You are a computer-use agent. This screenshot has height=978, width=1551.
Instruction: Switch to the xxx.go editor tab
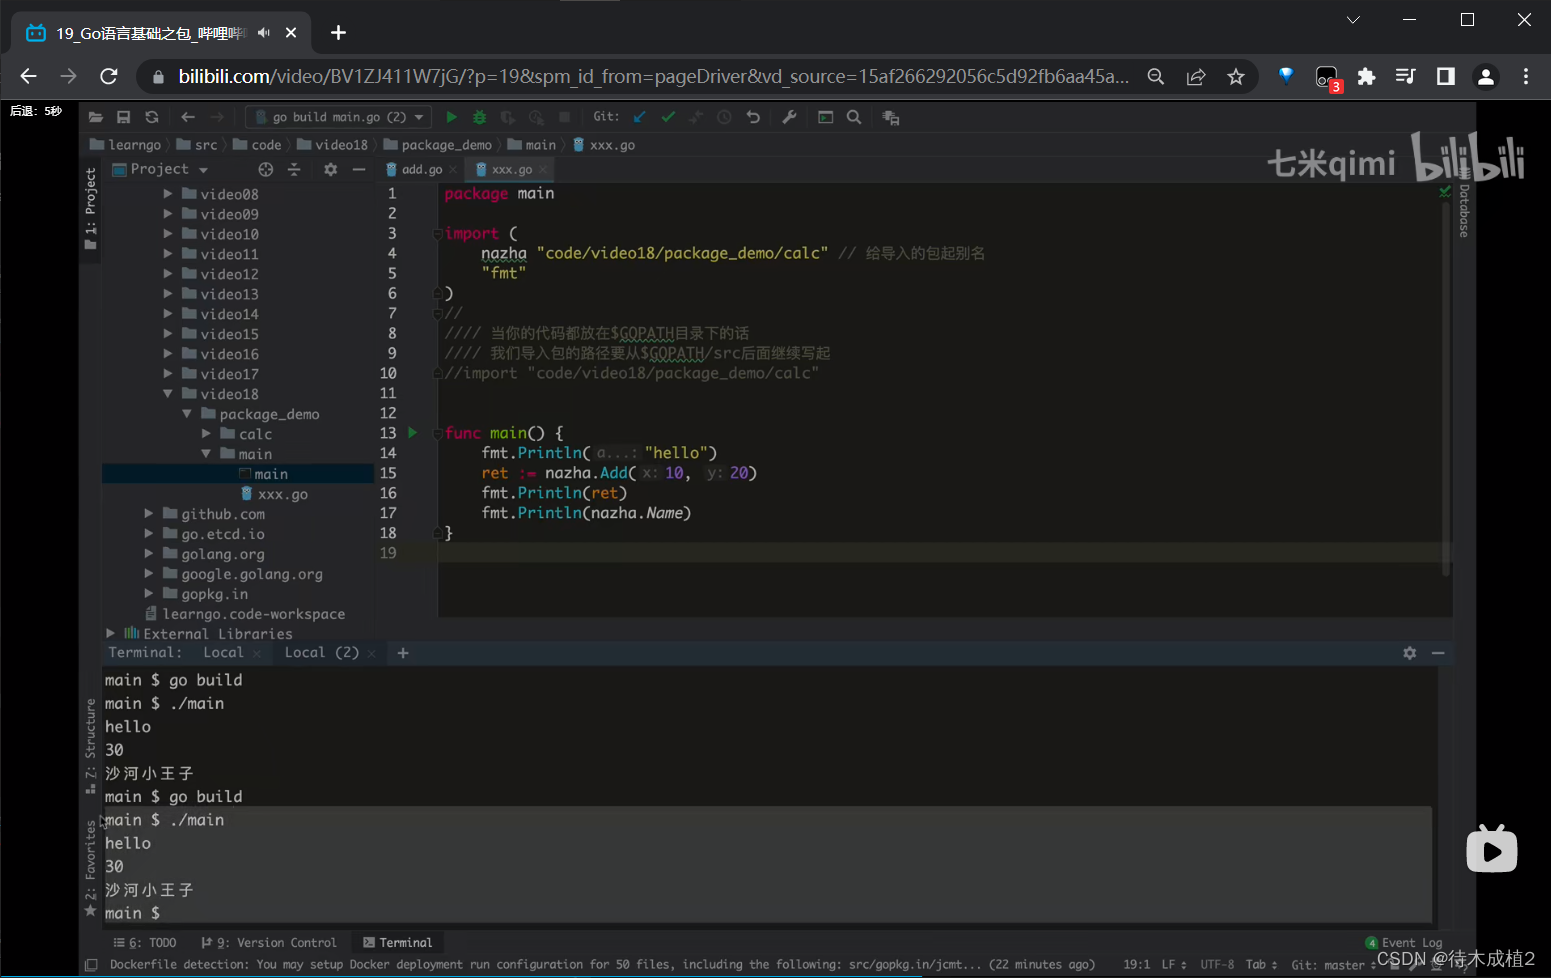(511, 169)
